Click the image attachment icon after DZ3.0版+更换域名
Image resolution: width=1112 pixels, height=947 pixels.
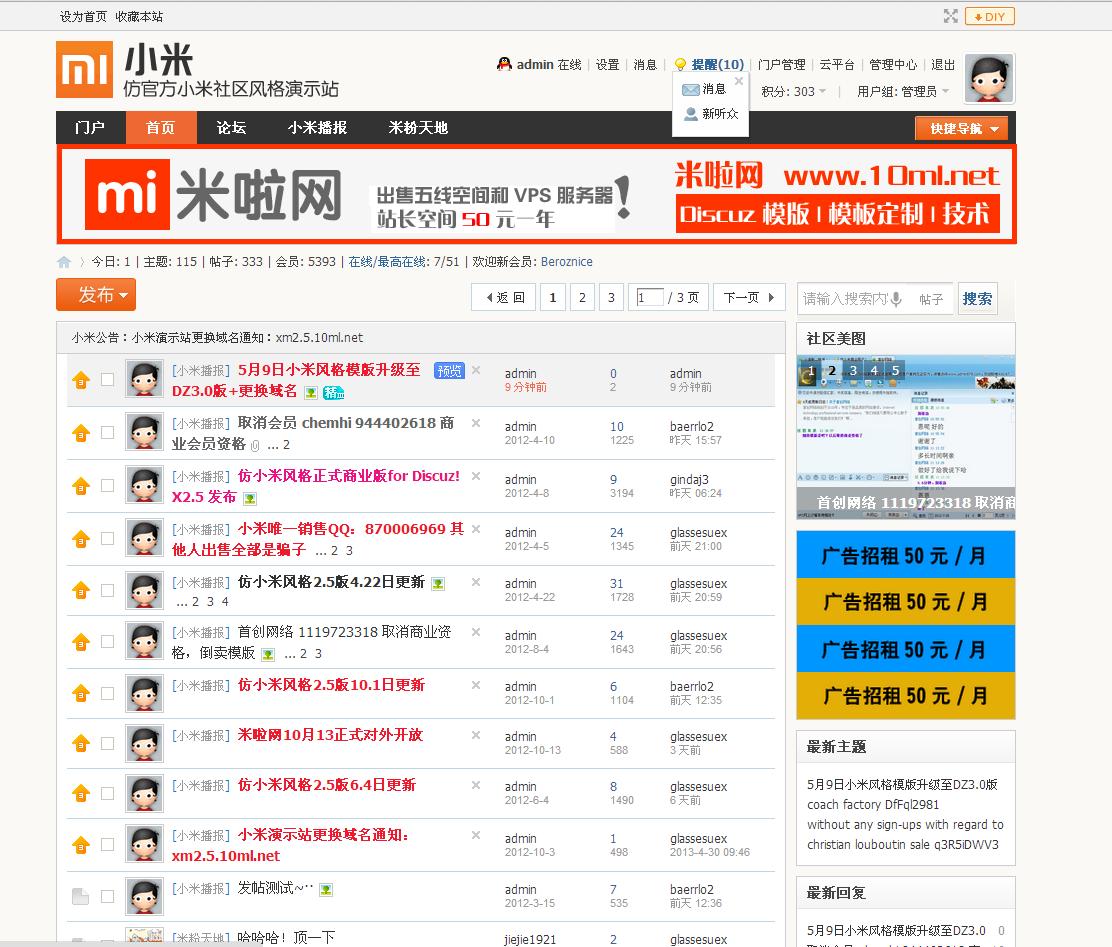311,392
